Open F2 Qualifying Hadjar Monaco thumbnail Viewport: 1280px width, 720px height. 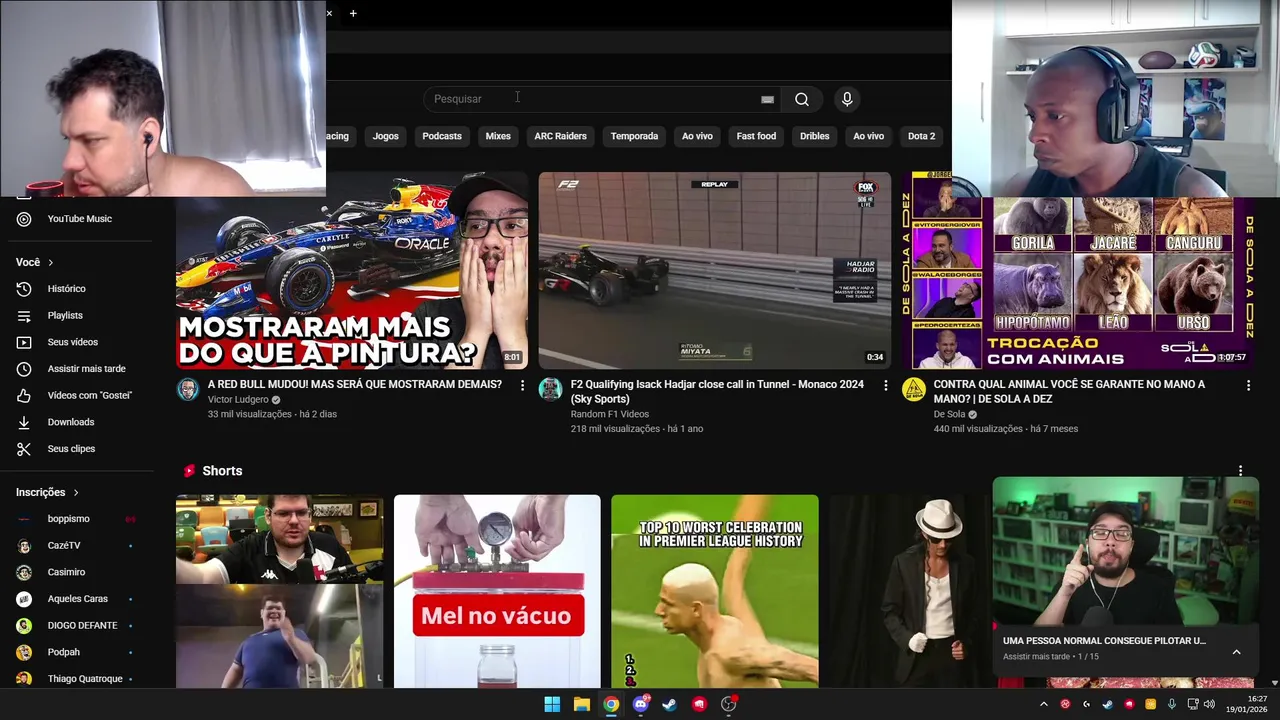point(714,270)
